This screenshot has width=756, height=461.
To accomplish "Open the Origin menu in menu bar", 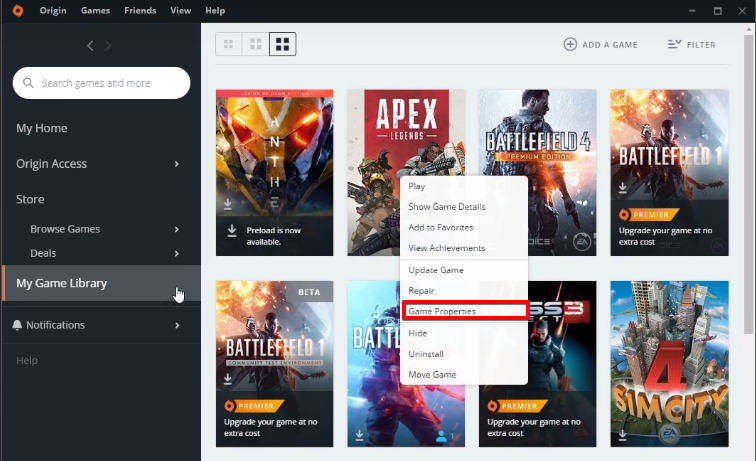I will (x=53, y=11).
